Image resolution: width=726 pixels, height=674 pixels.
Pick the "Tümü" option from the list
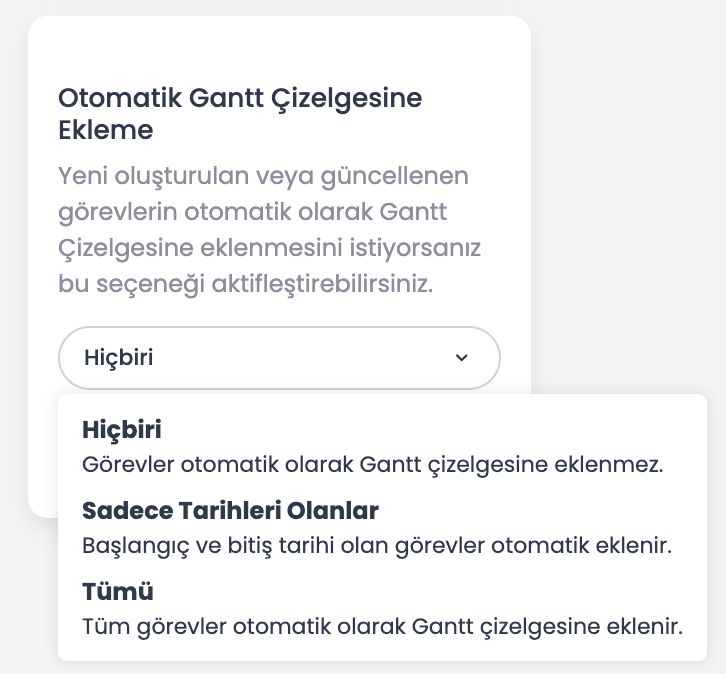click(x=118, y=591)
